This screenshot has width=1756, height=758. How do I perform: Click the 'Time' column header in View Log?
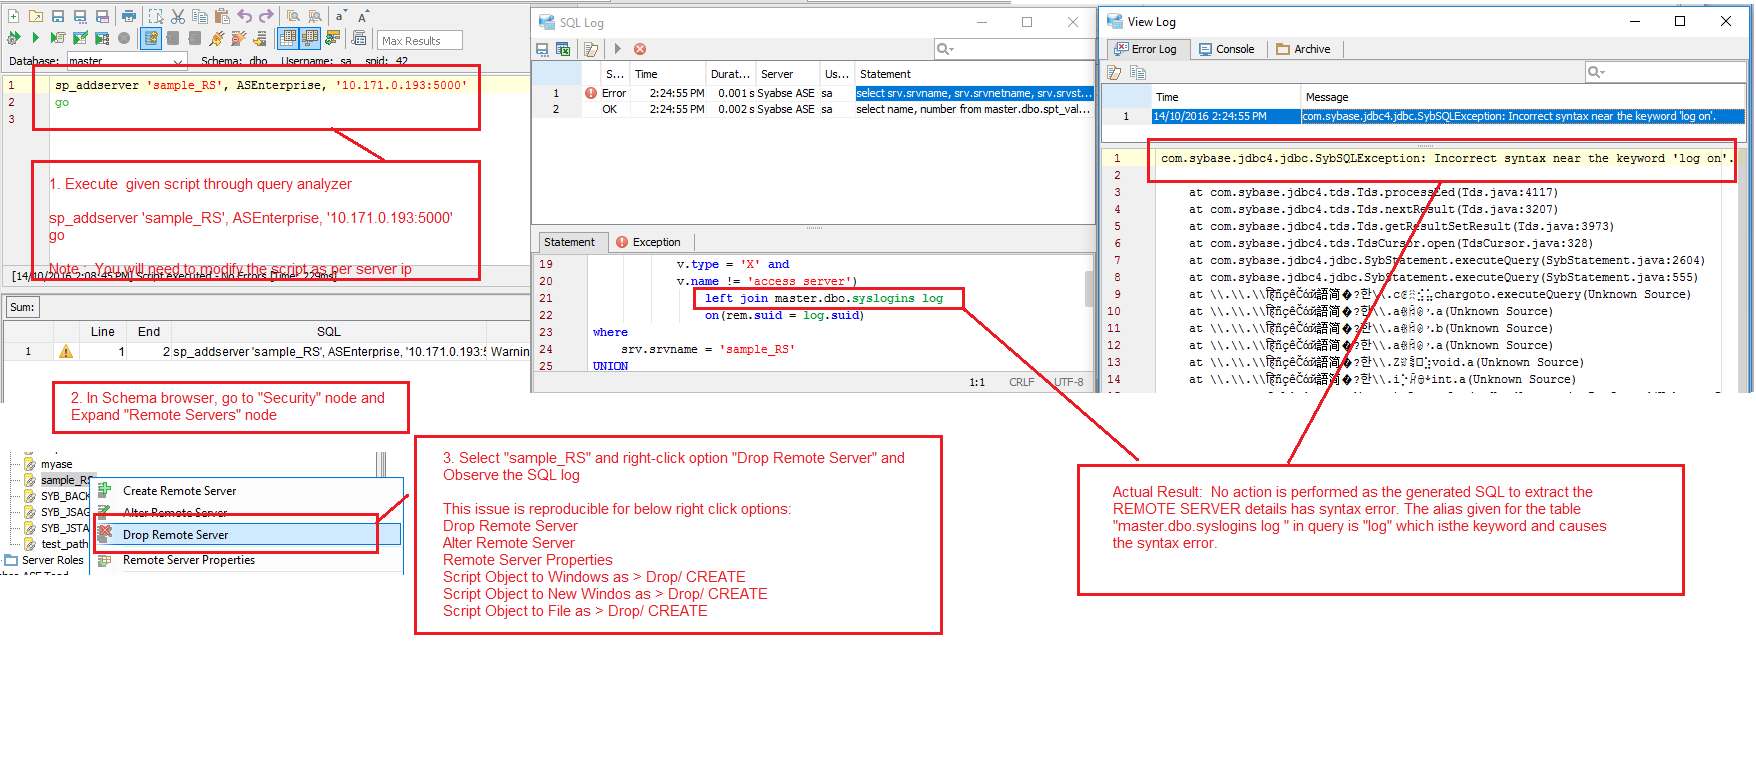[1226, 97]
